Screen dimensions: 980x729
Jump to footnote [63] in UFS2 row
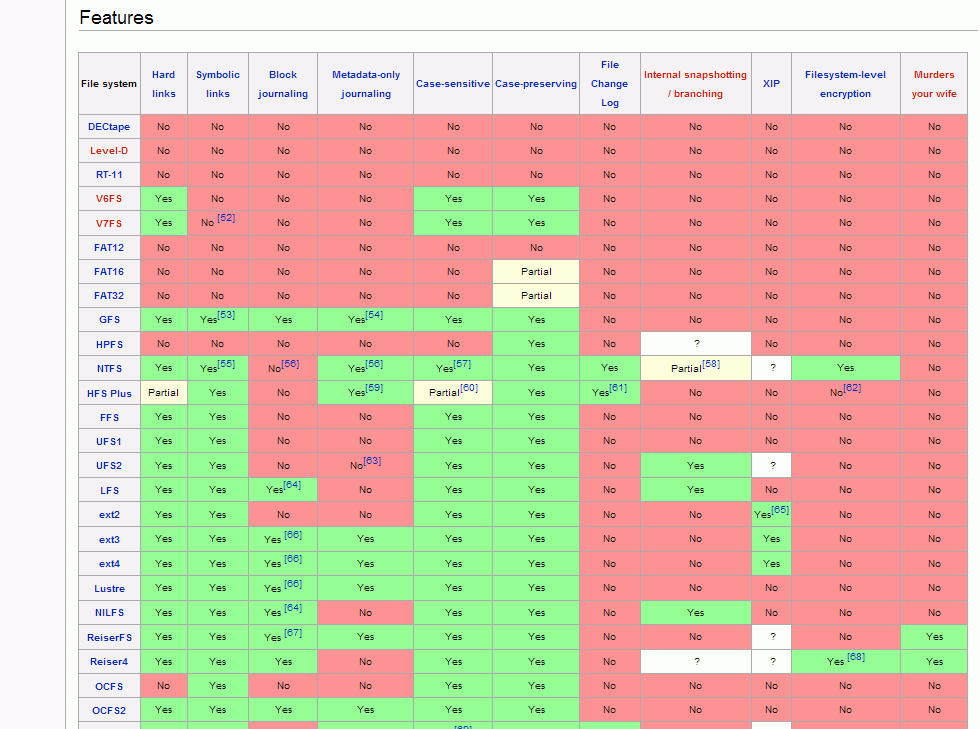[x=372, y=461]
